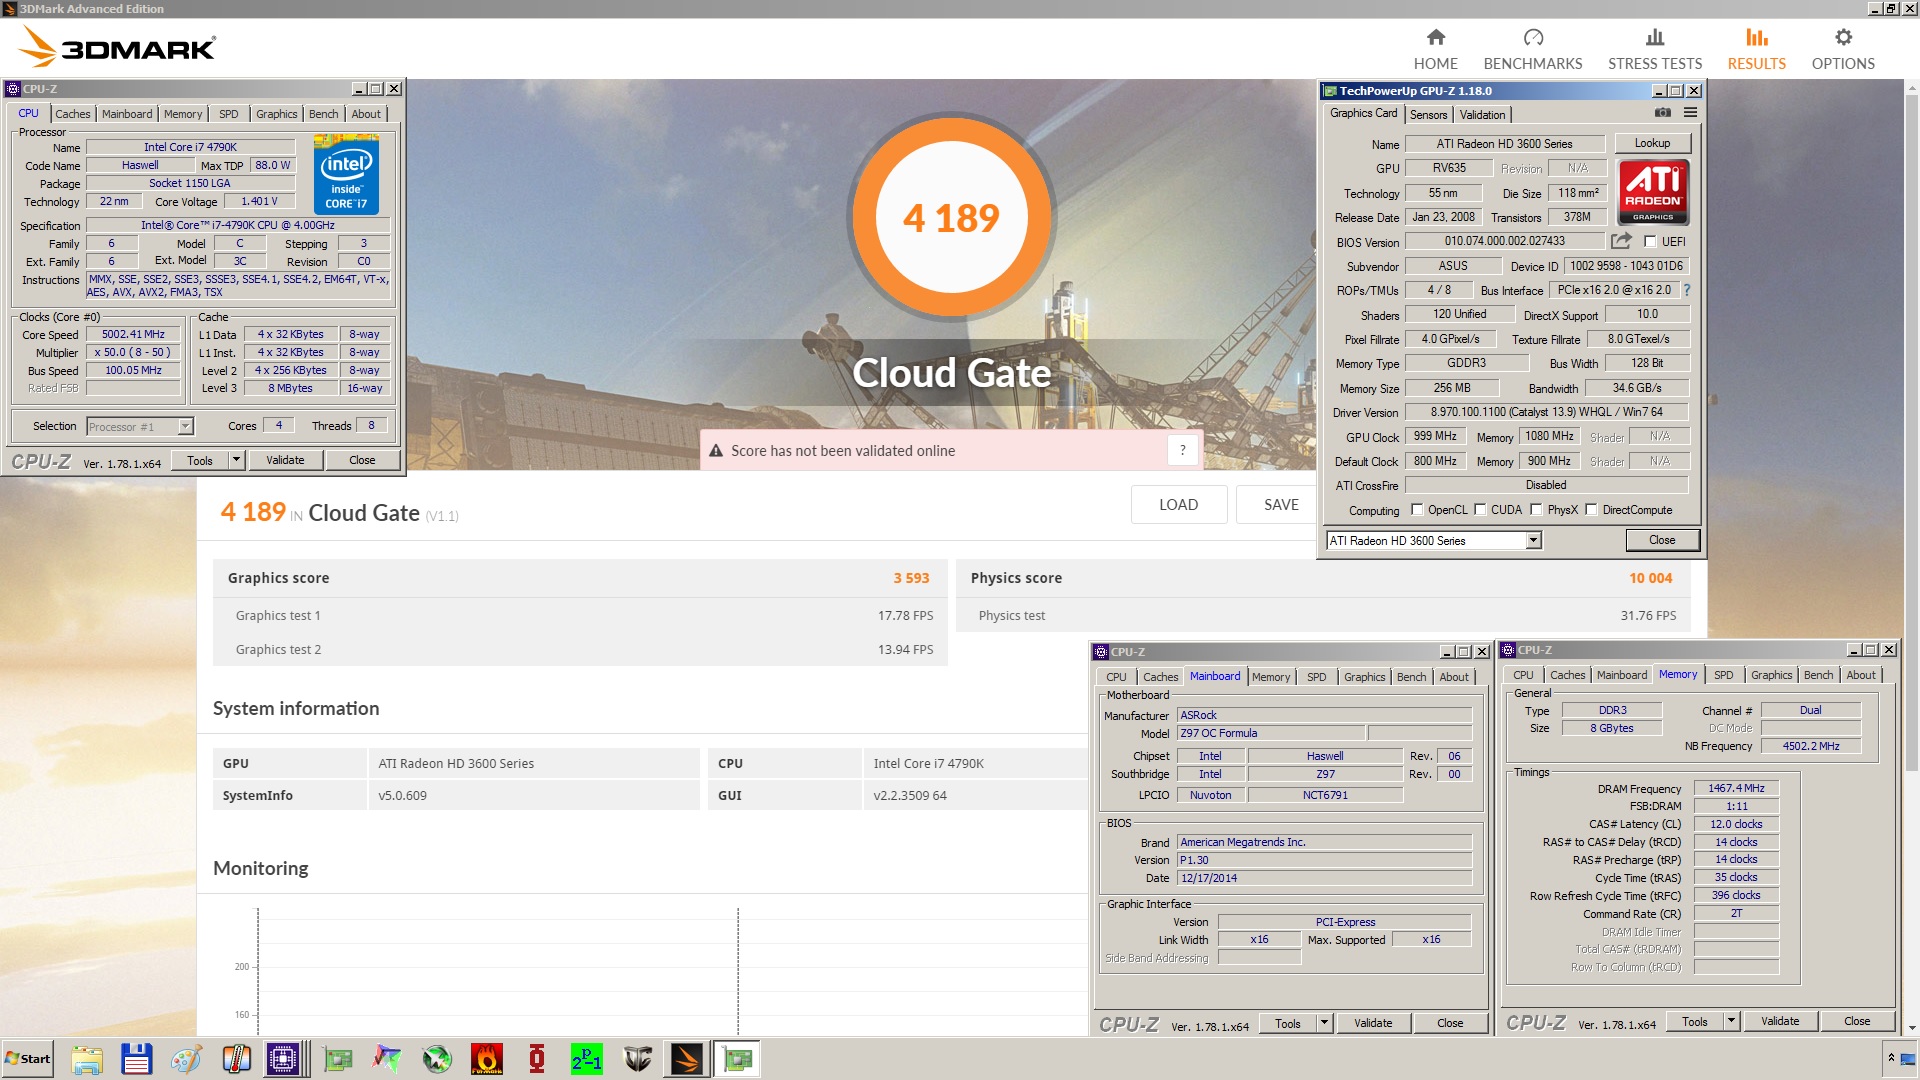The image size is (1920, 1080).
Task: Click the Graphics test 2 row
Action: point(580,649)
